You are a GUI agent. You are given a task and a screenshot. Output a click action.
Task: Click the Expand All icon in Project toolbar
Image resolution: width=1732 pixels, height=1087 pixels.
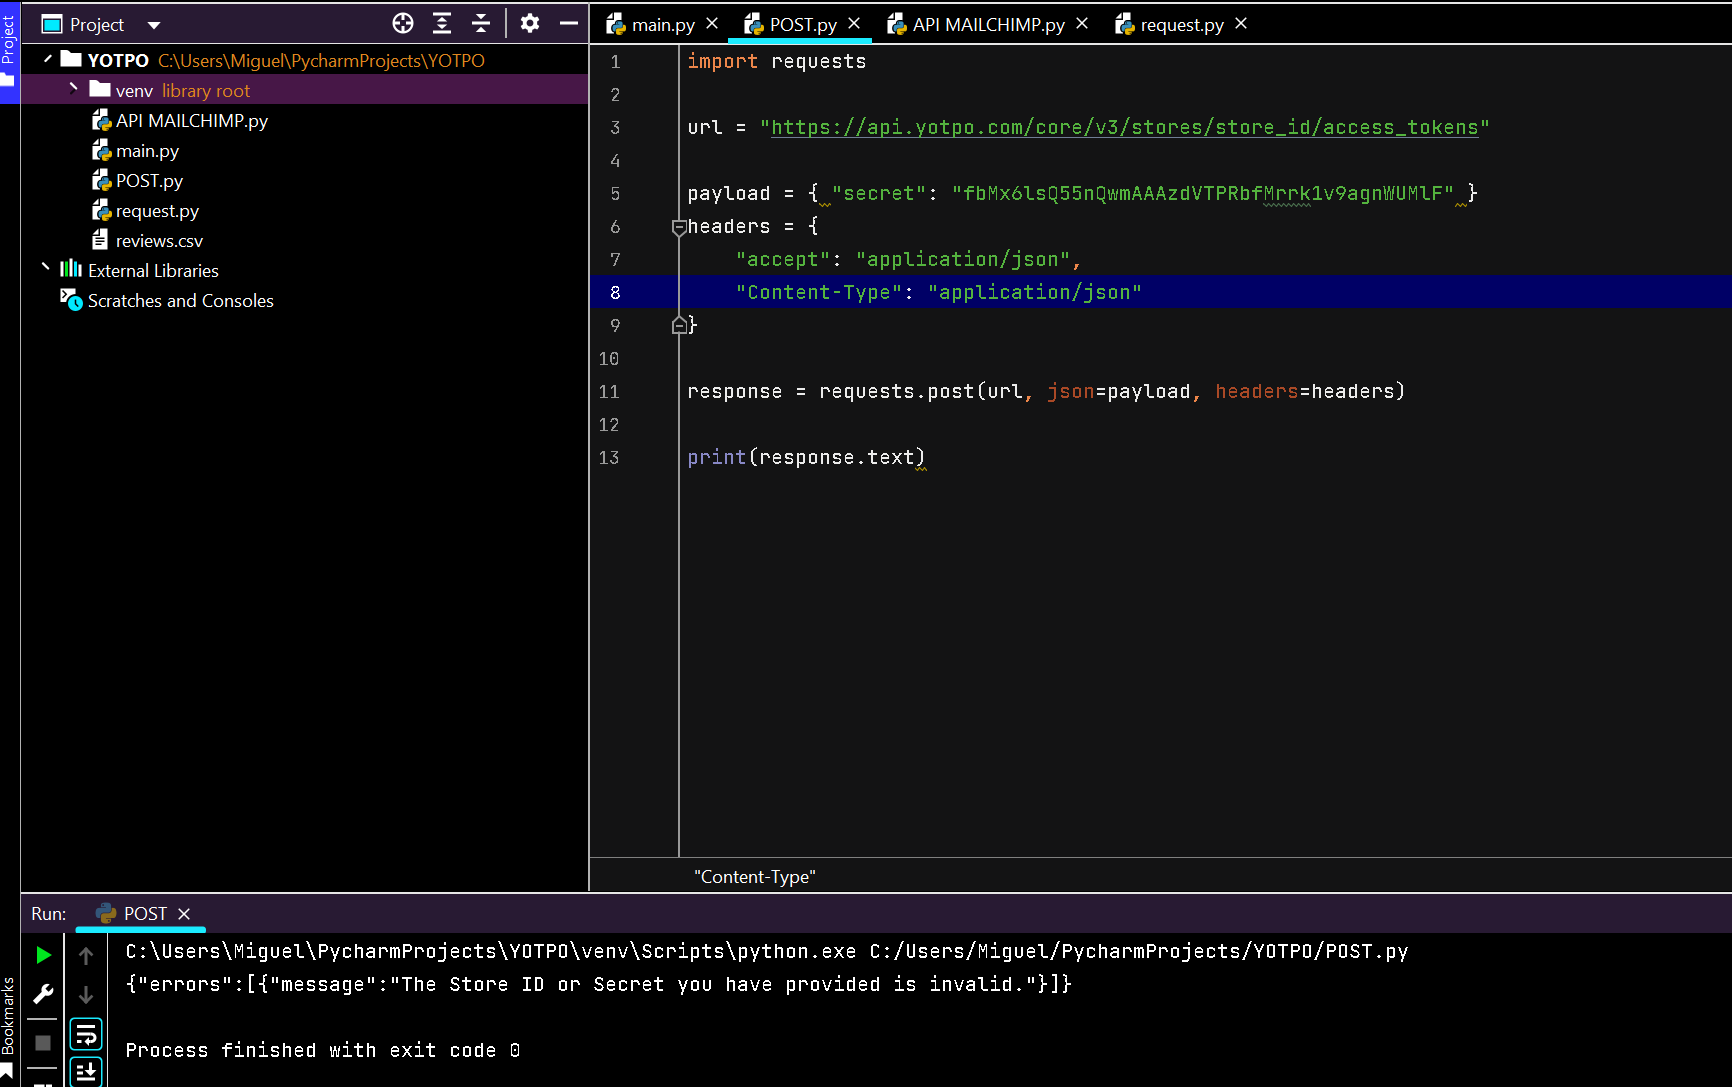pos(442,24)
